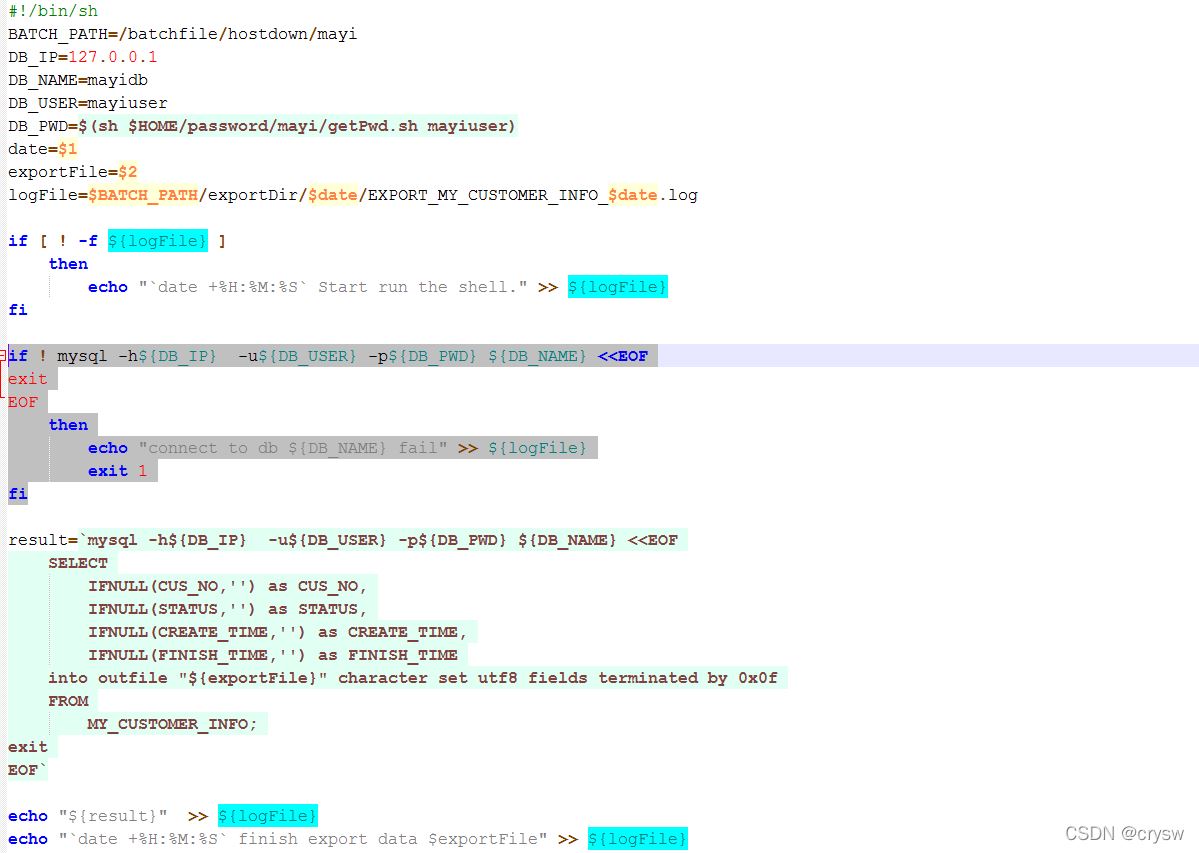
Task: Click the closing 'EOF`' line
Action: [x=28, y=769]
